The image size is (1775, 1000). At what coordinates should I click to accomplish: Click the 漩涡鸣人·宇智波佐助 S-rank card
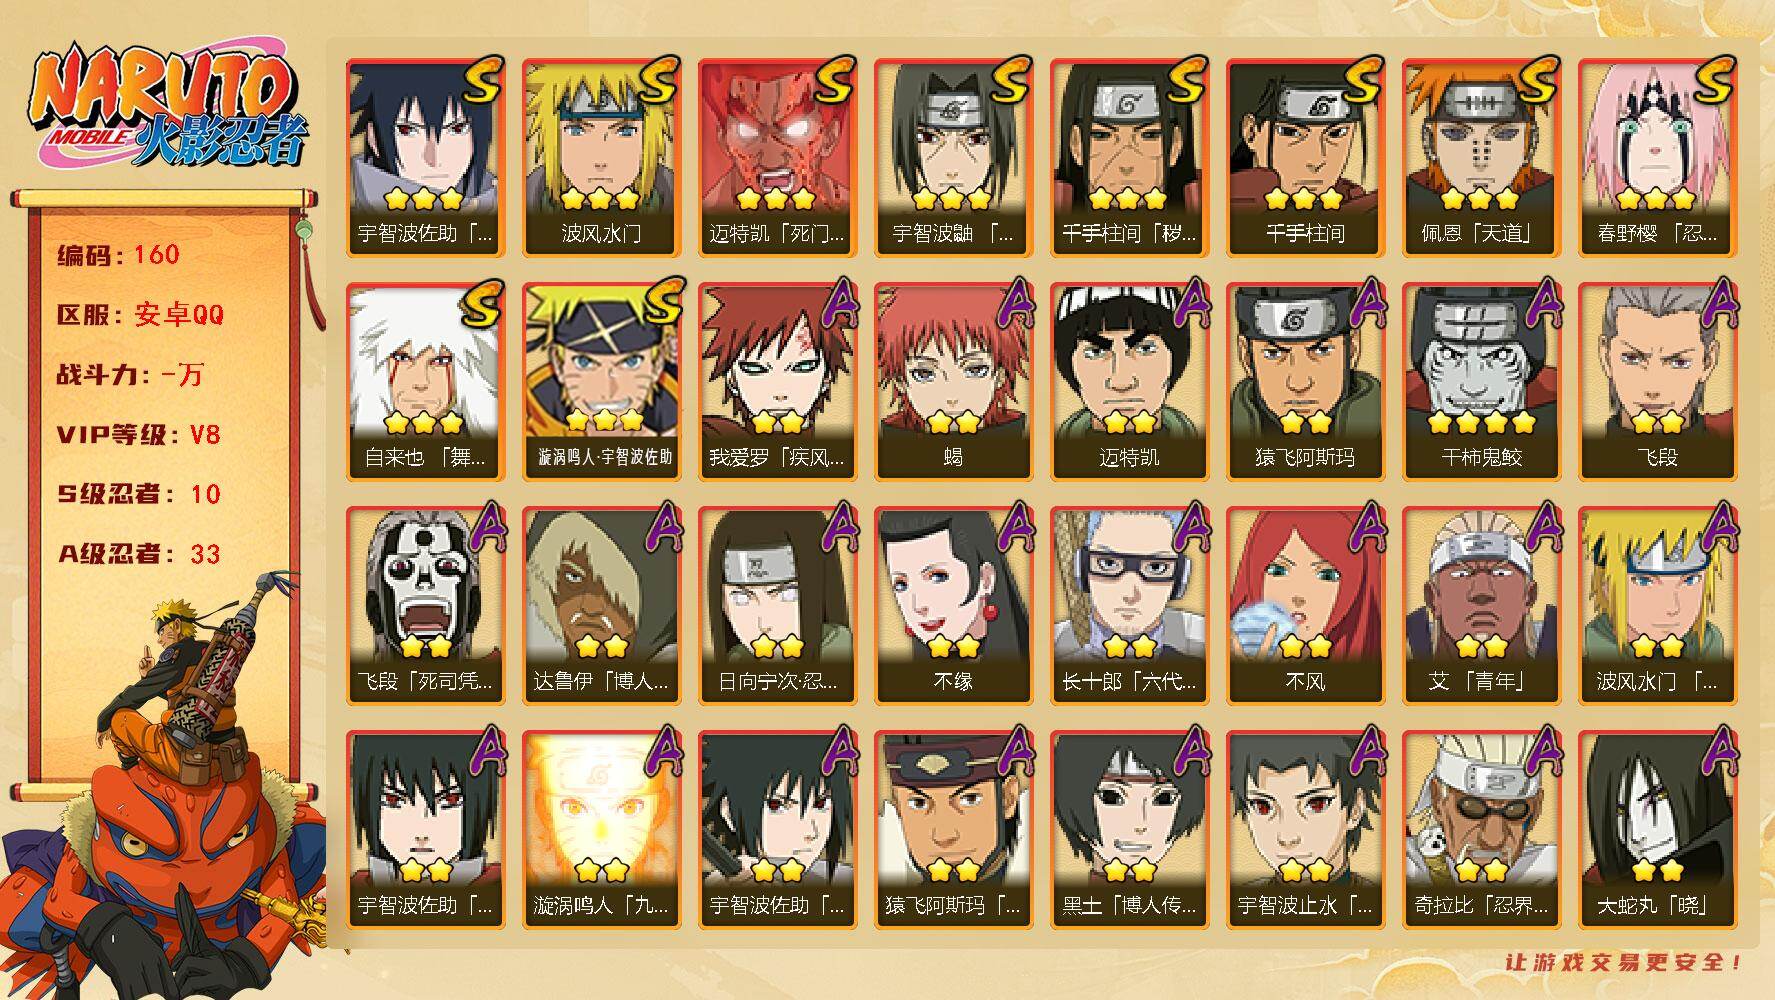pos(601,382)
